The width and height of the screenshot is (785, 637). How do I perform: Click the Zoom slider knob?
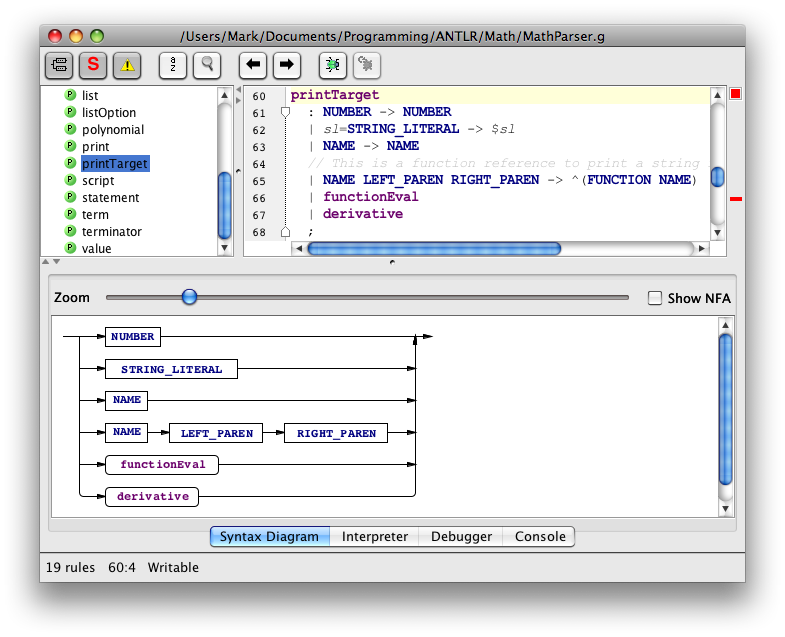189,297
